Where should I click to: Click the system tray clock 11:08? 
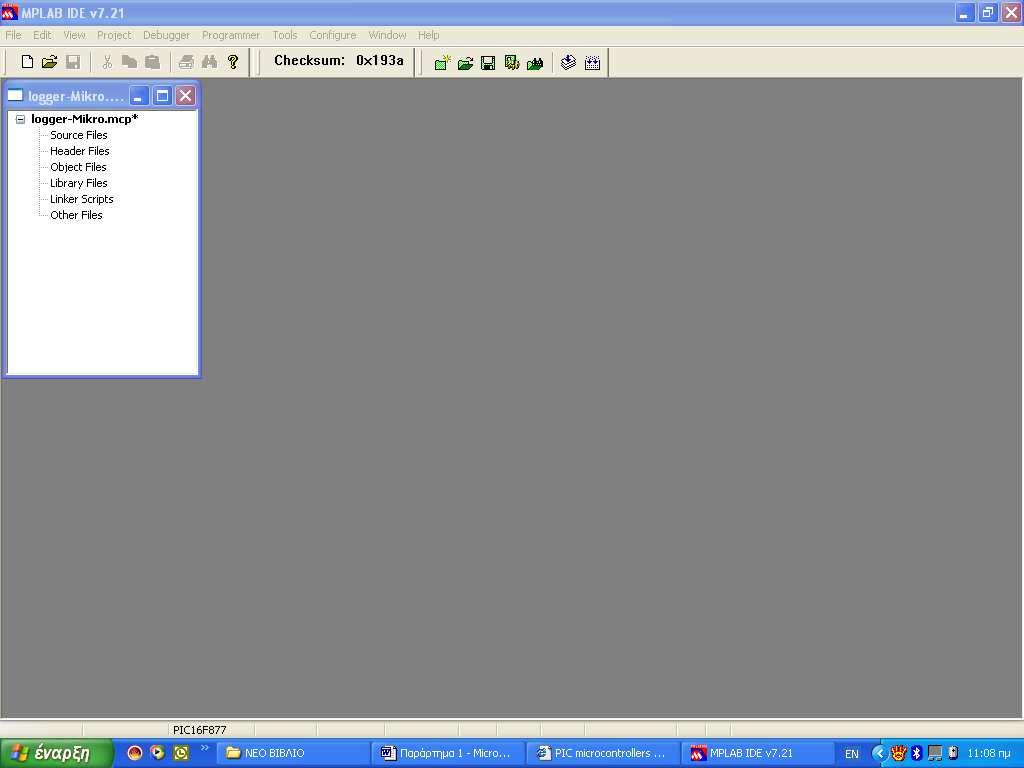pos(989,754)
